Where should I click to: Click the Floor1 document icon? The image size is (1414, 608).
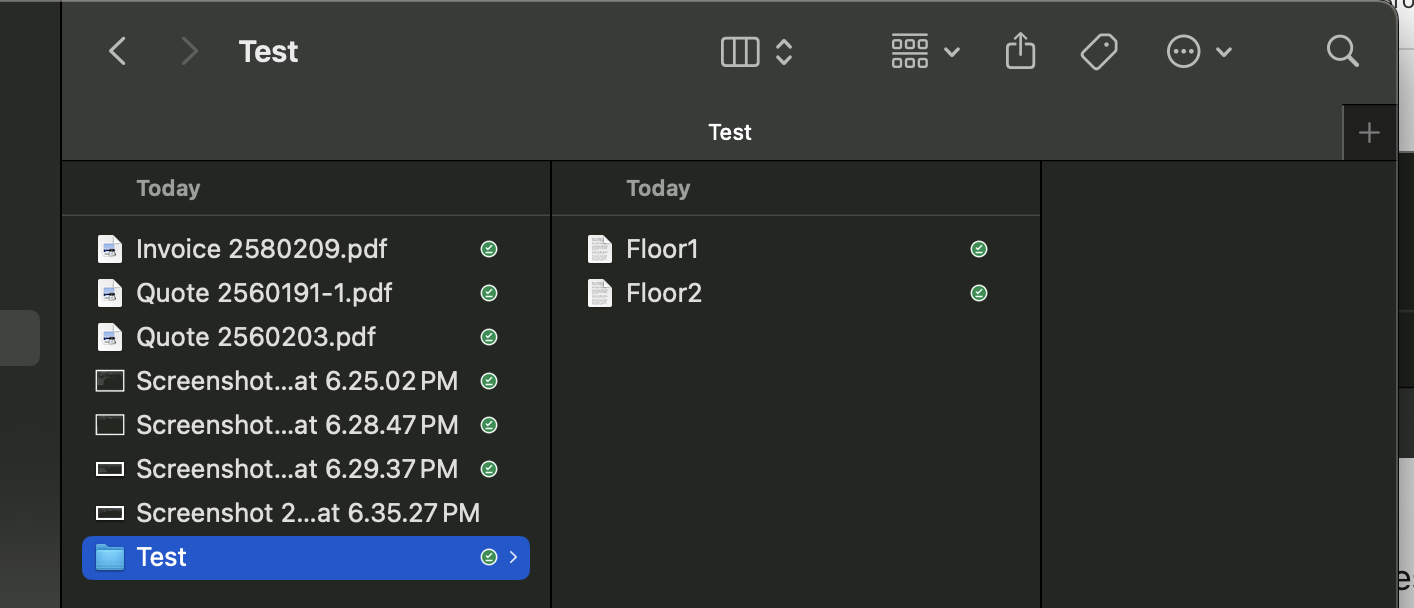coord(600,249)
